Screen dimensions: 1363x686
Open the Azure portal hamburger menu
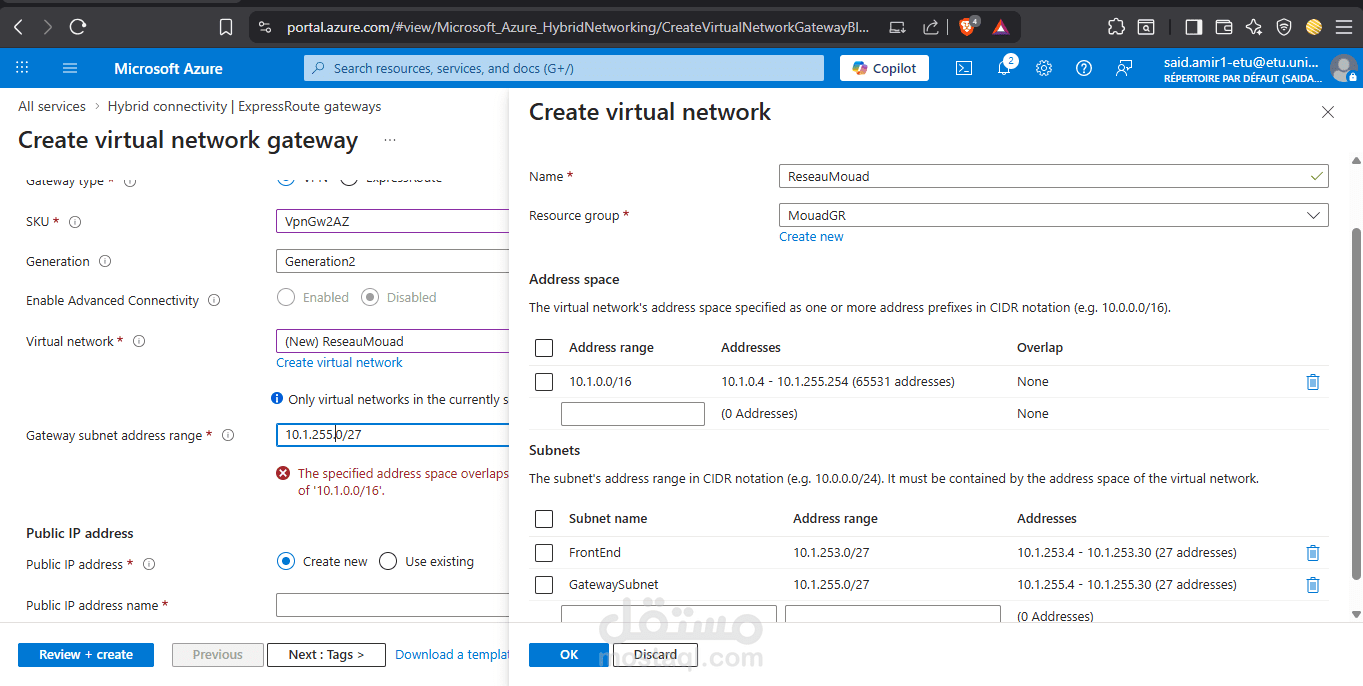[69, 68]
